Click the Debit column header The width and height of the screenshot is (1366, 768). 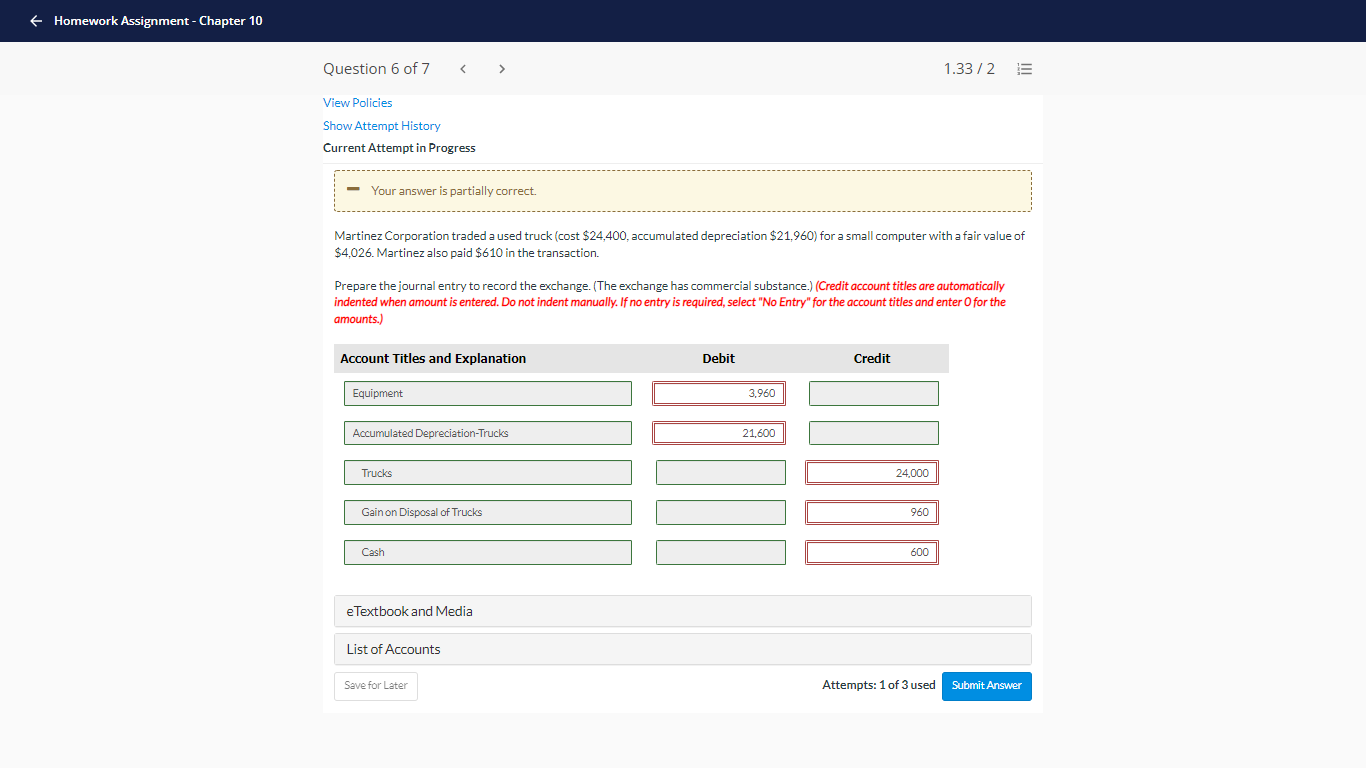719,359
